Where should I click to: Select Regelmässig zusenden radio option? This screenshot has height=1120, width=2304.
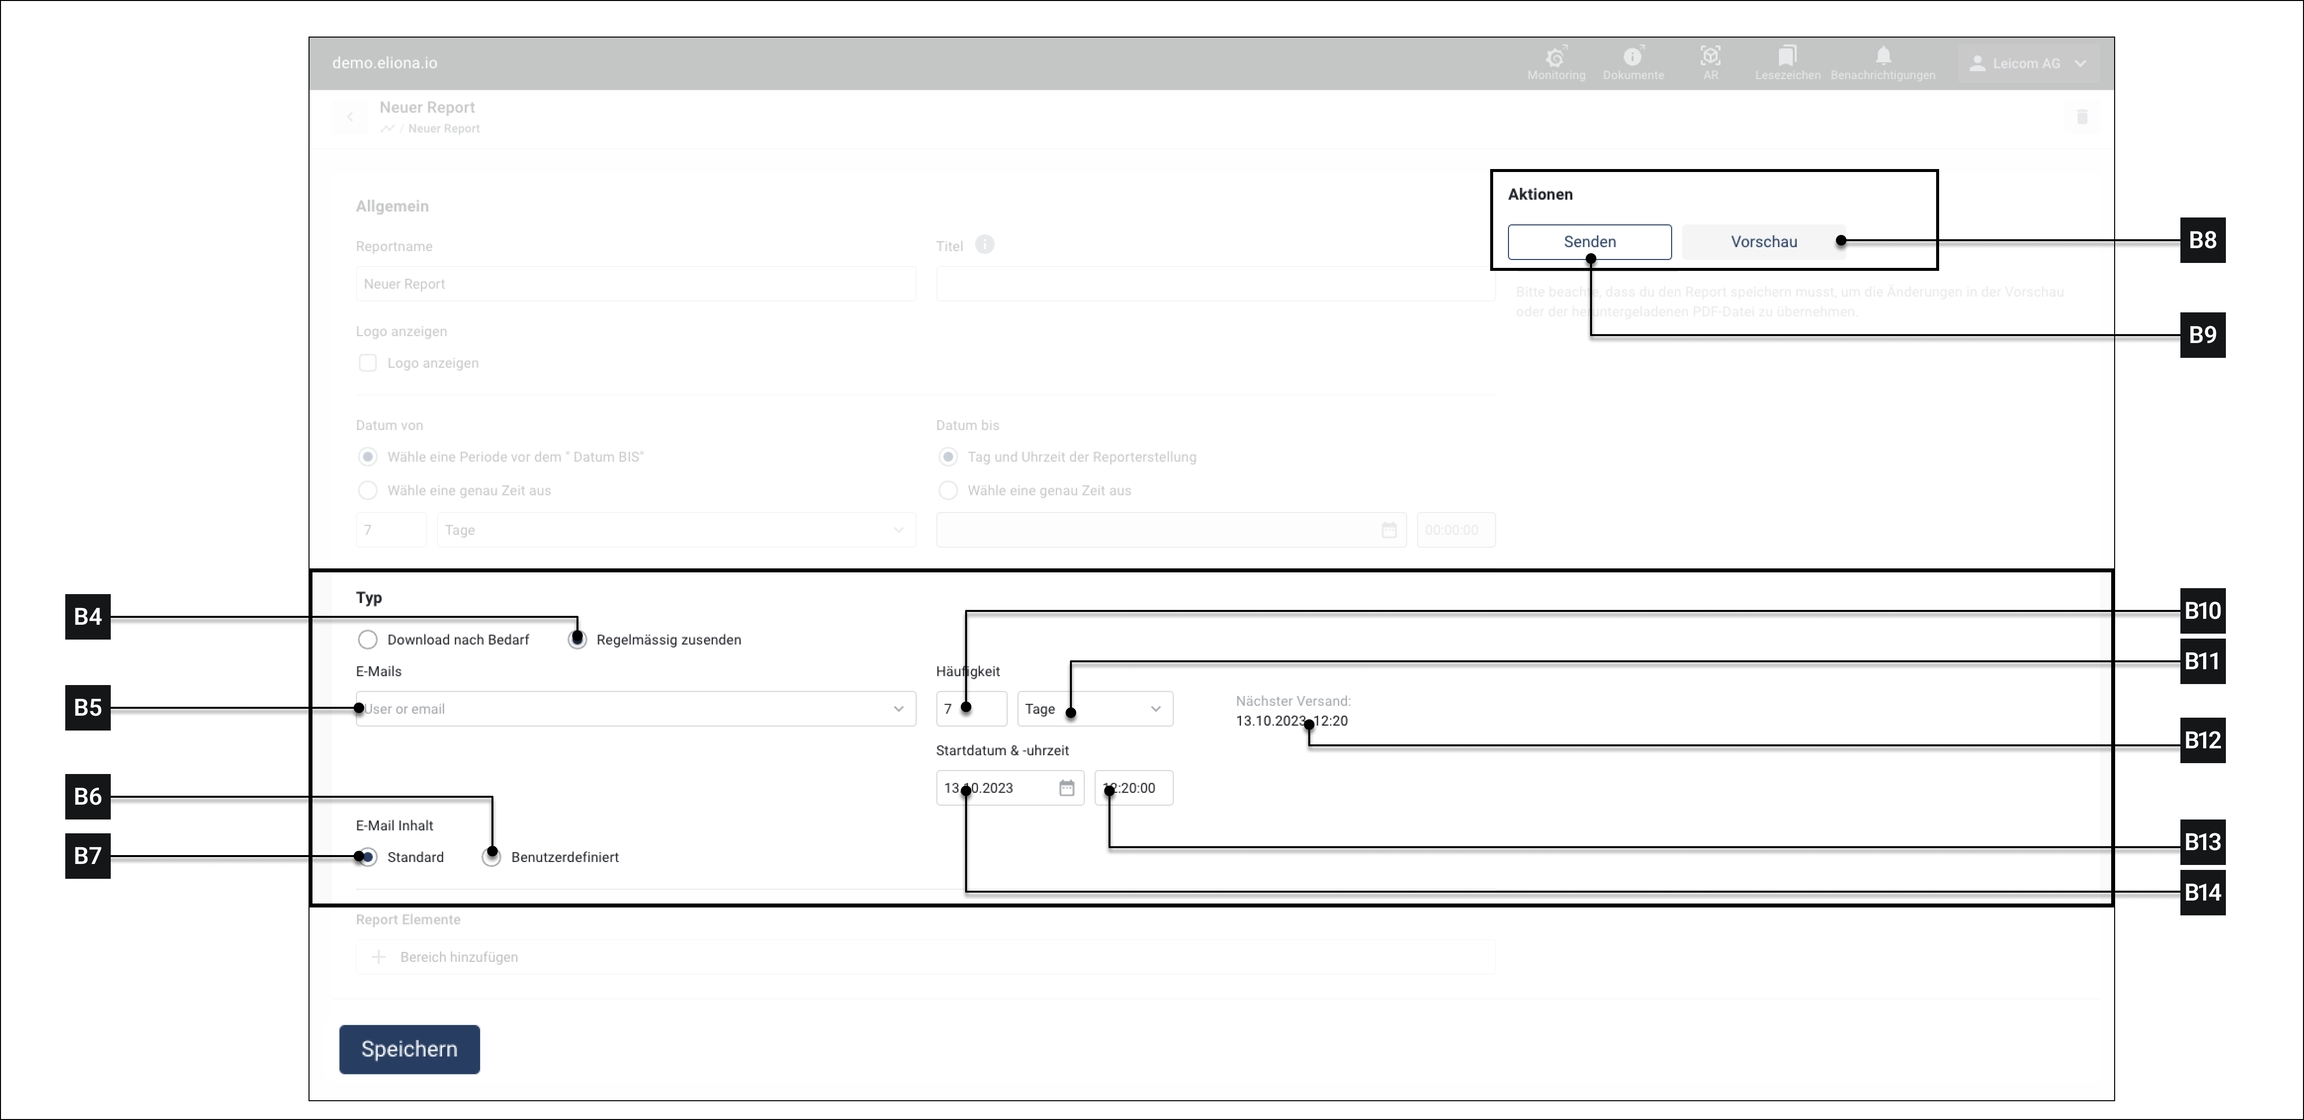[578, 640]
